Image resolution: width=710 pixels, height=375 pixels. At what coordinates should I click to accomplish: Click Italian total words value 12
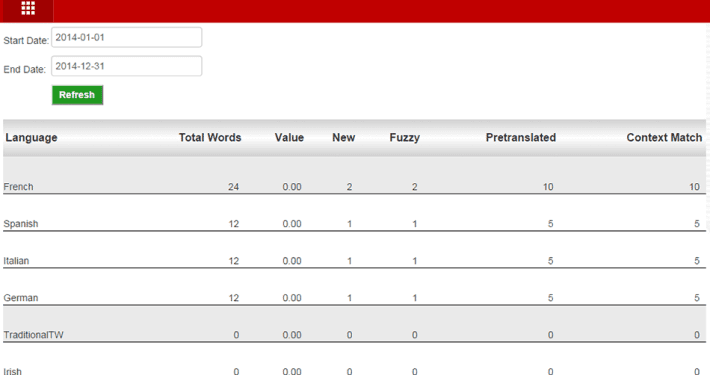tap(233, 261)
